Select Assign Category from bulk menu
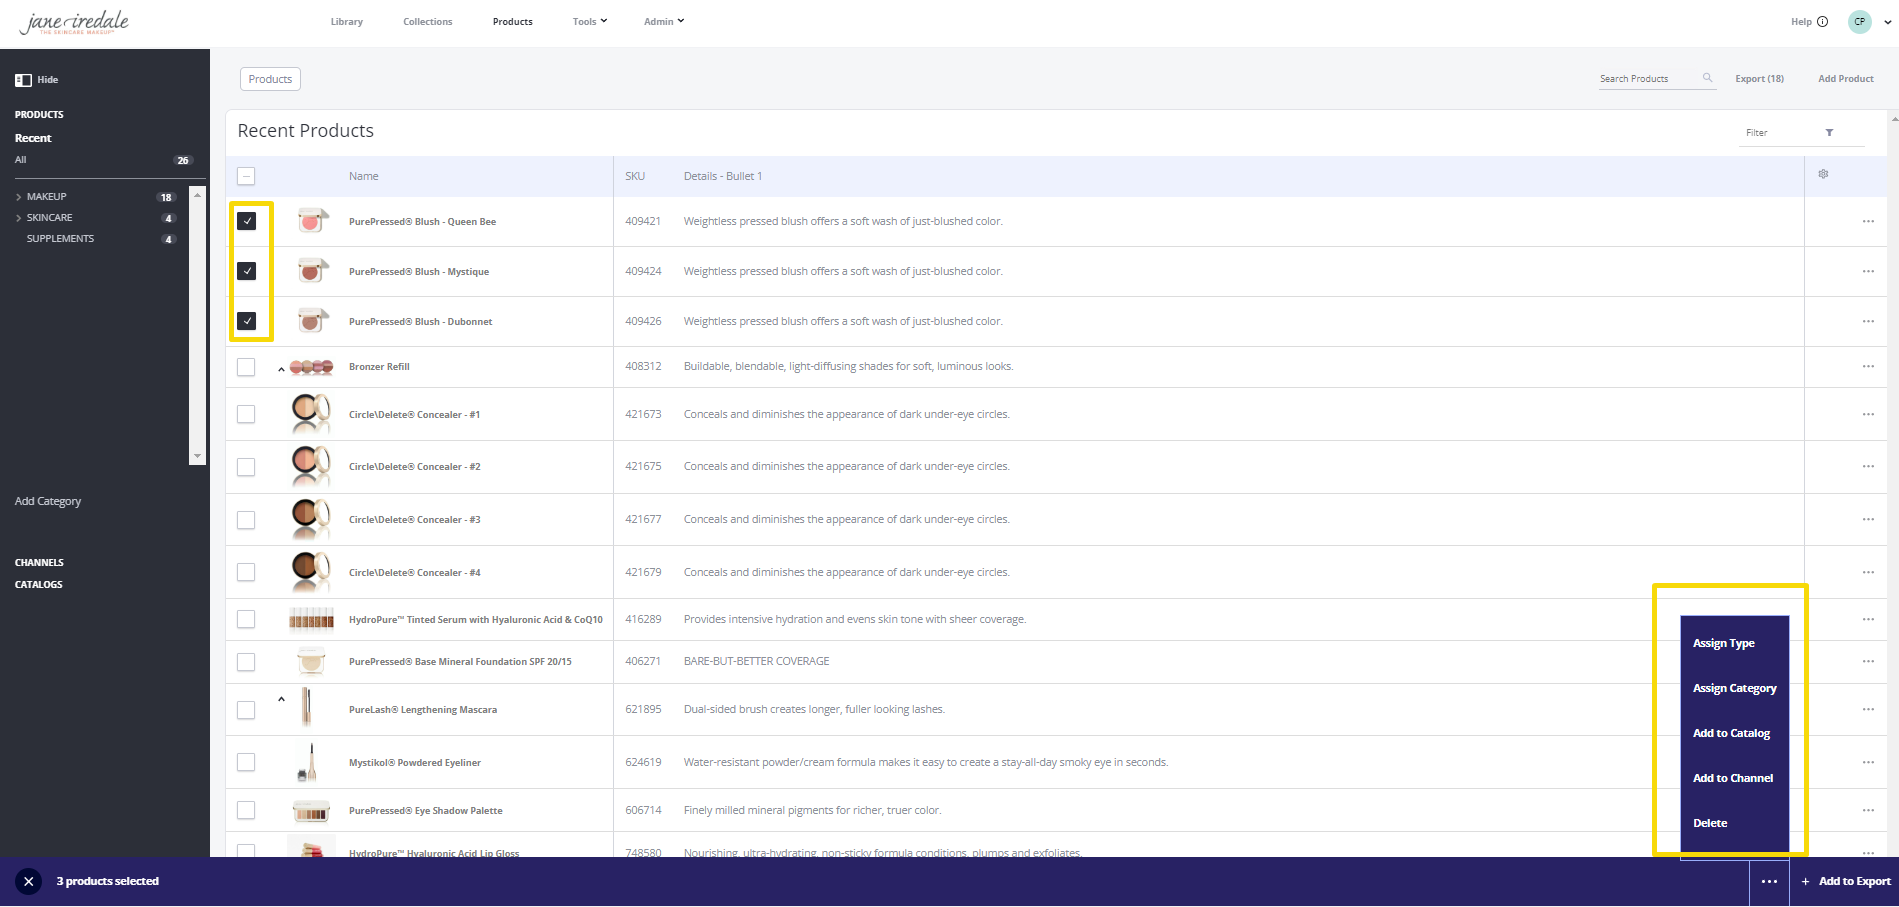The height and width of the screenshot is (907, 1899). 1735,688
